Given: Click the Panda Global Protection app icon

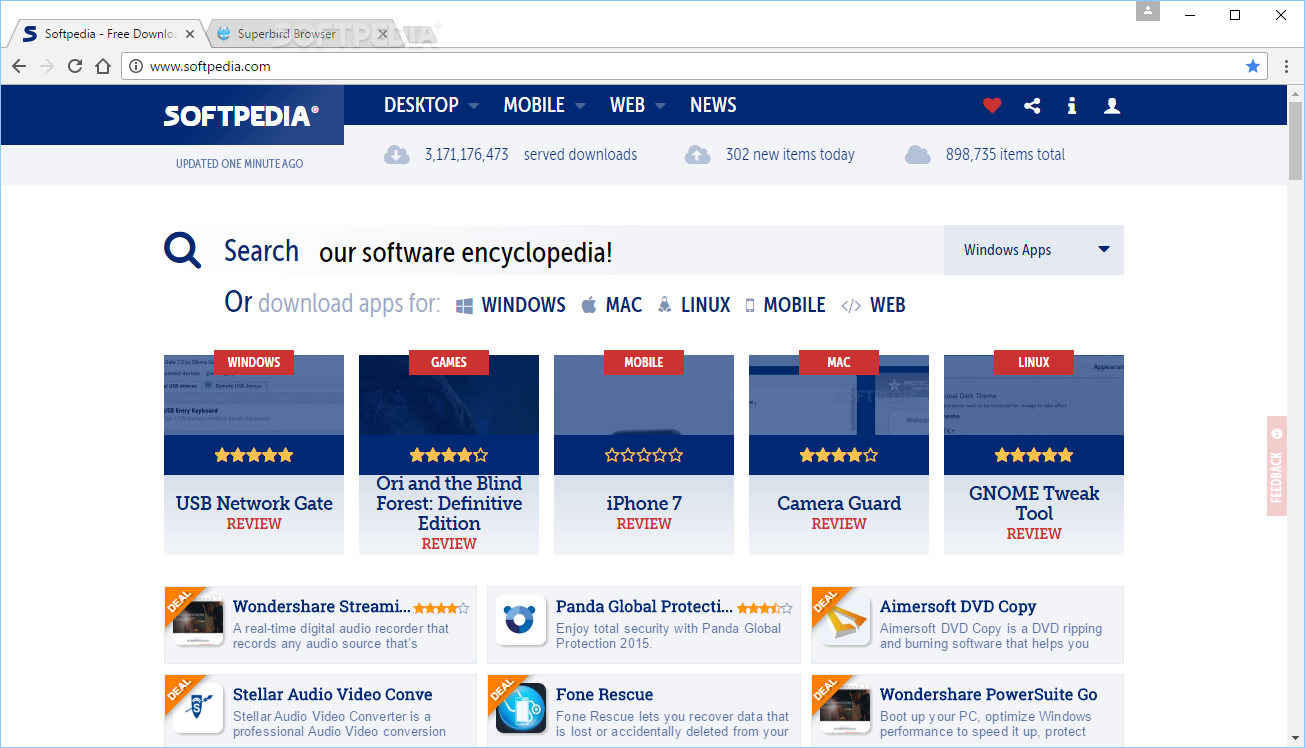Looking at the screenshot, I should pyautogui.click(x=520, y=620).
